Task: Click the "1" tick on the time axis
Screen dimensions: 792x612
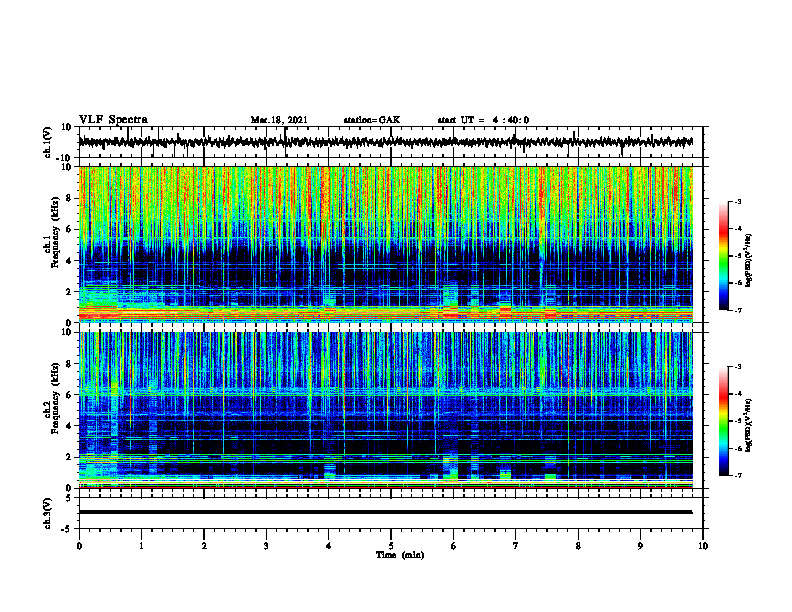Action: [x=141, y=546]
